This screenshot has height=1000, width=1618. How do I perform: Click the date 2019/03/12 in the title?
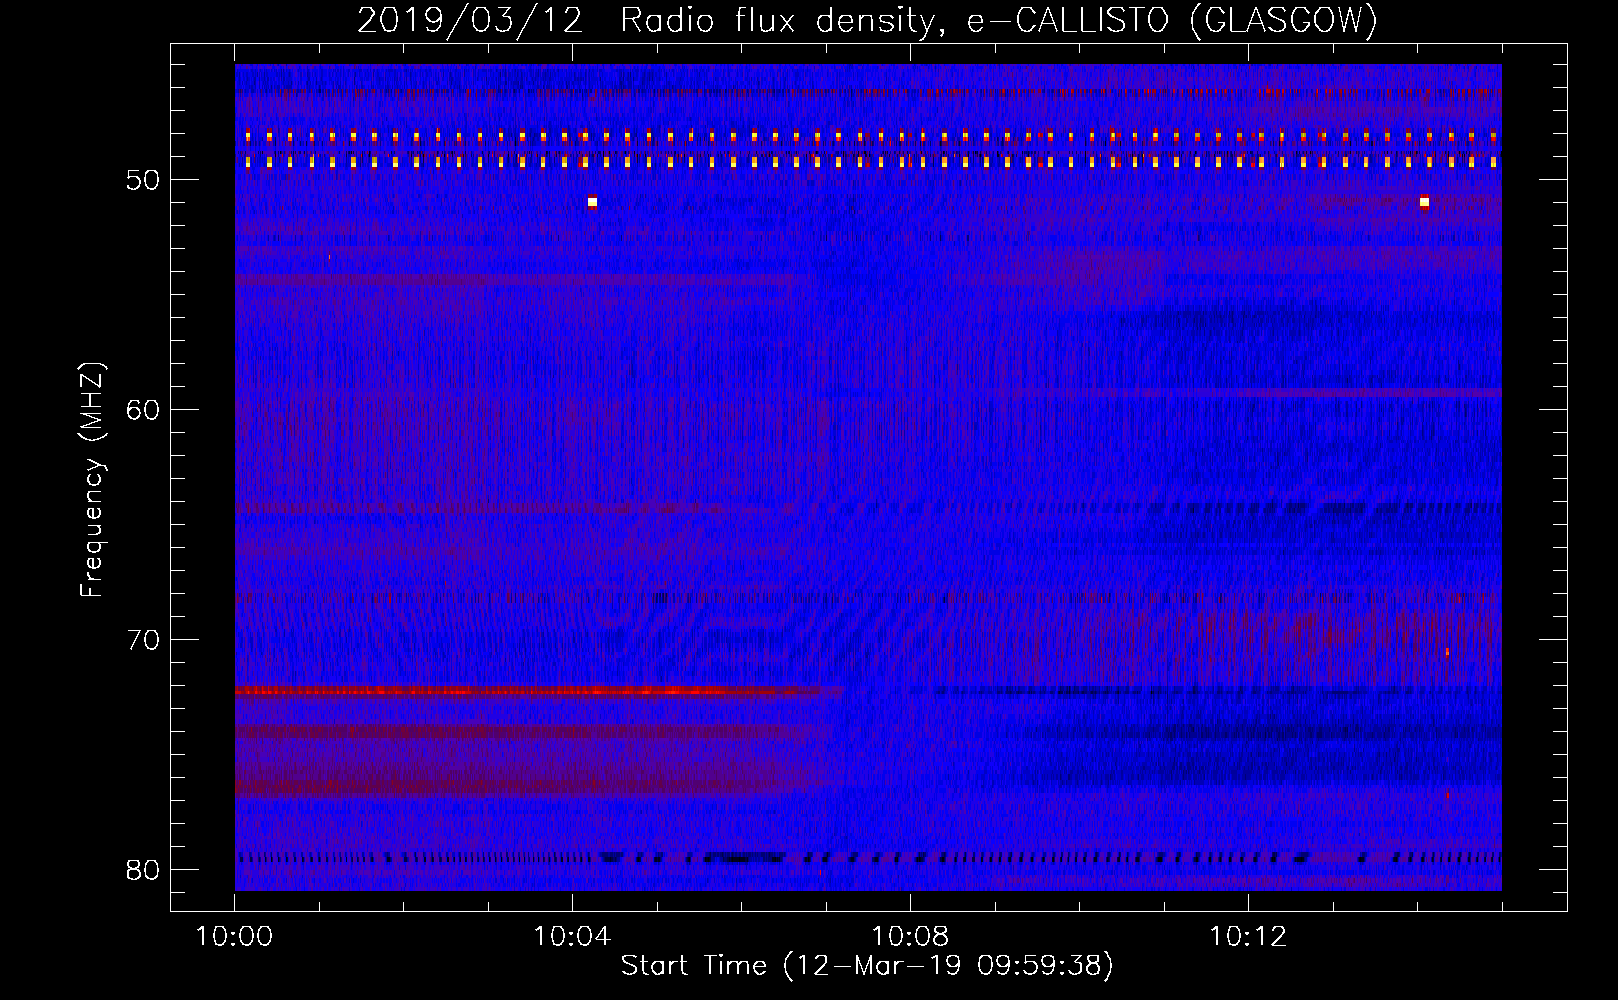(470, 20)
